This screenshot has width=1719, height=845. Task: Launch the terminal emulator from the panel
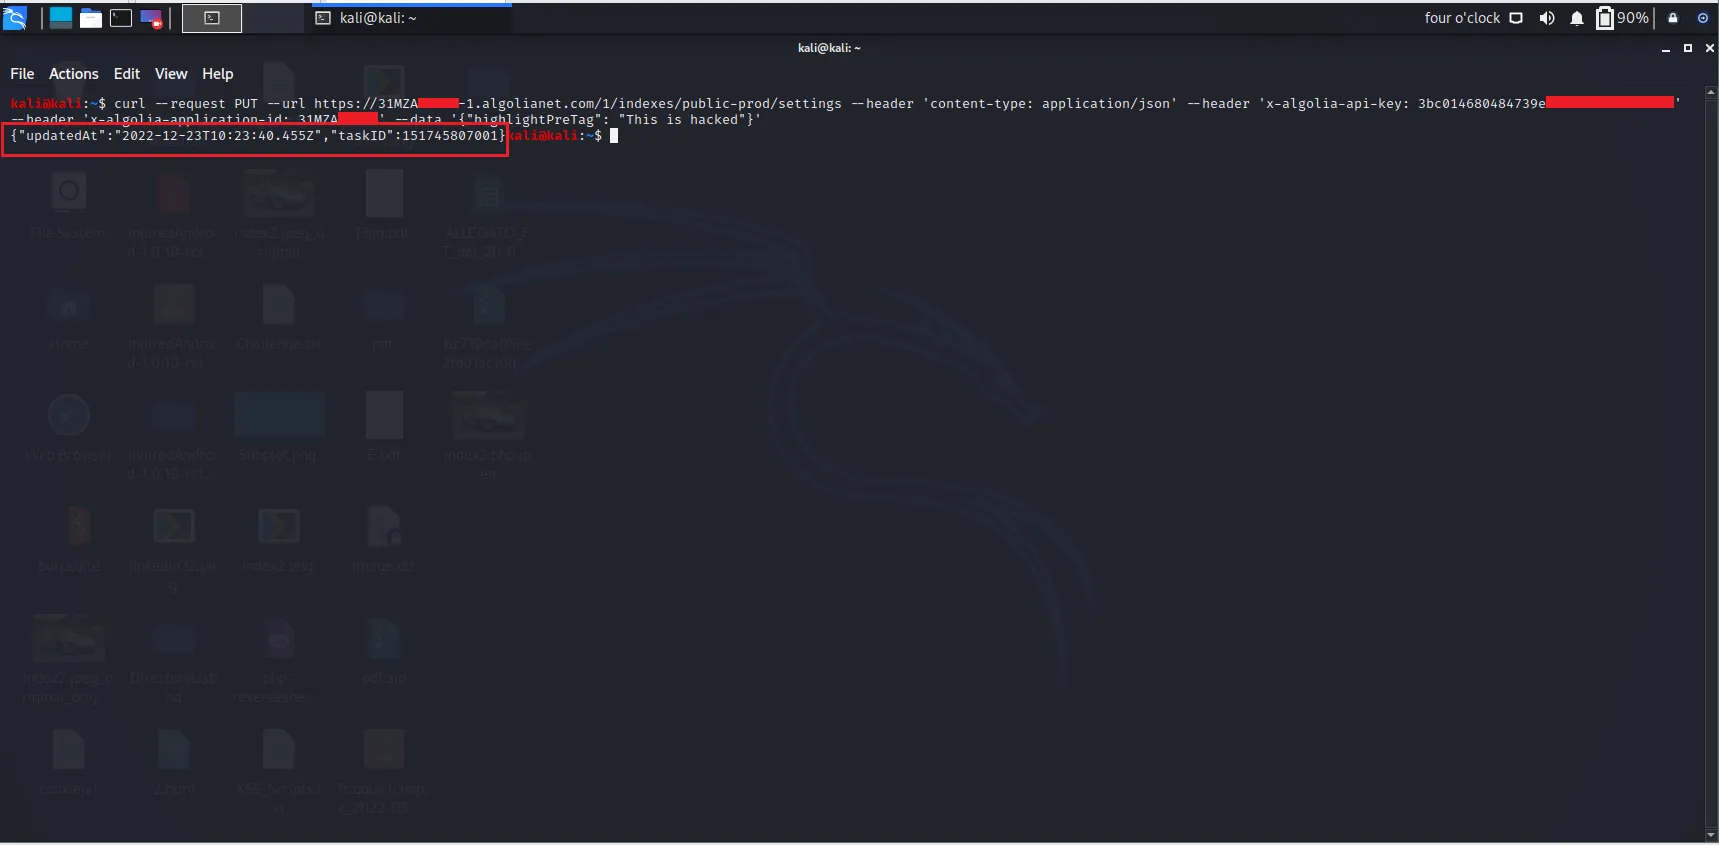point(121,18)
